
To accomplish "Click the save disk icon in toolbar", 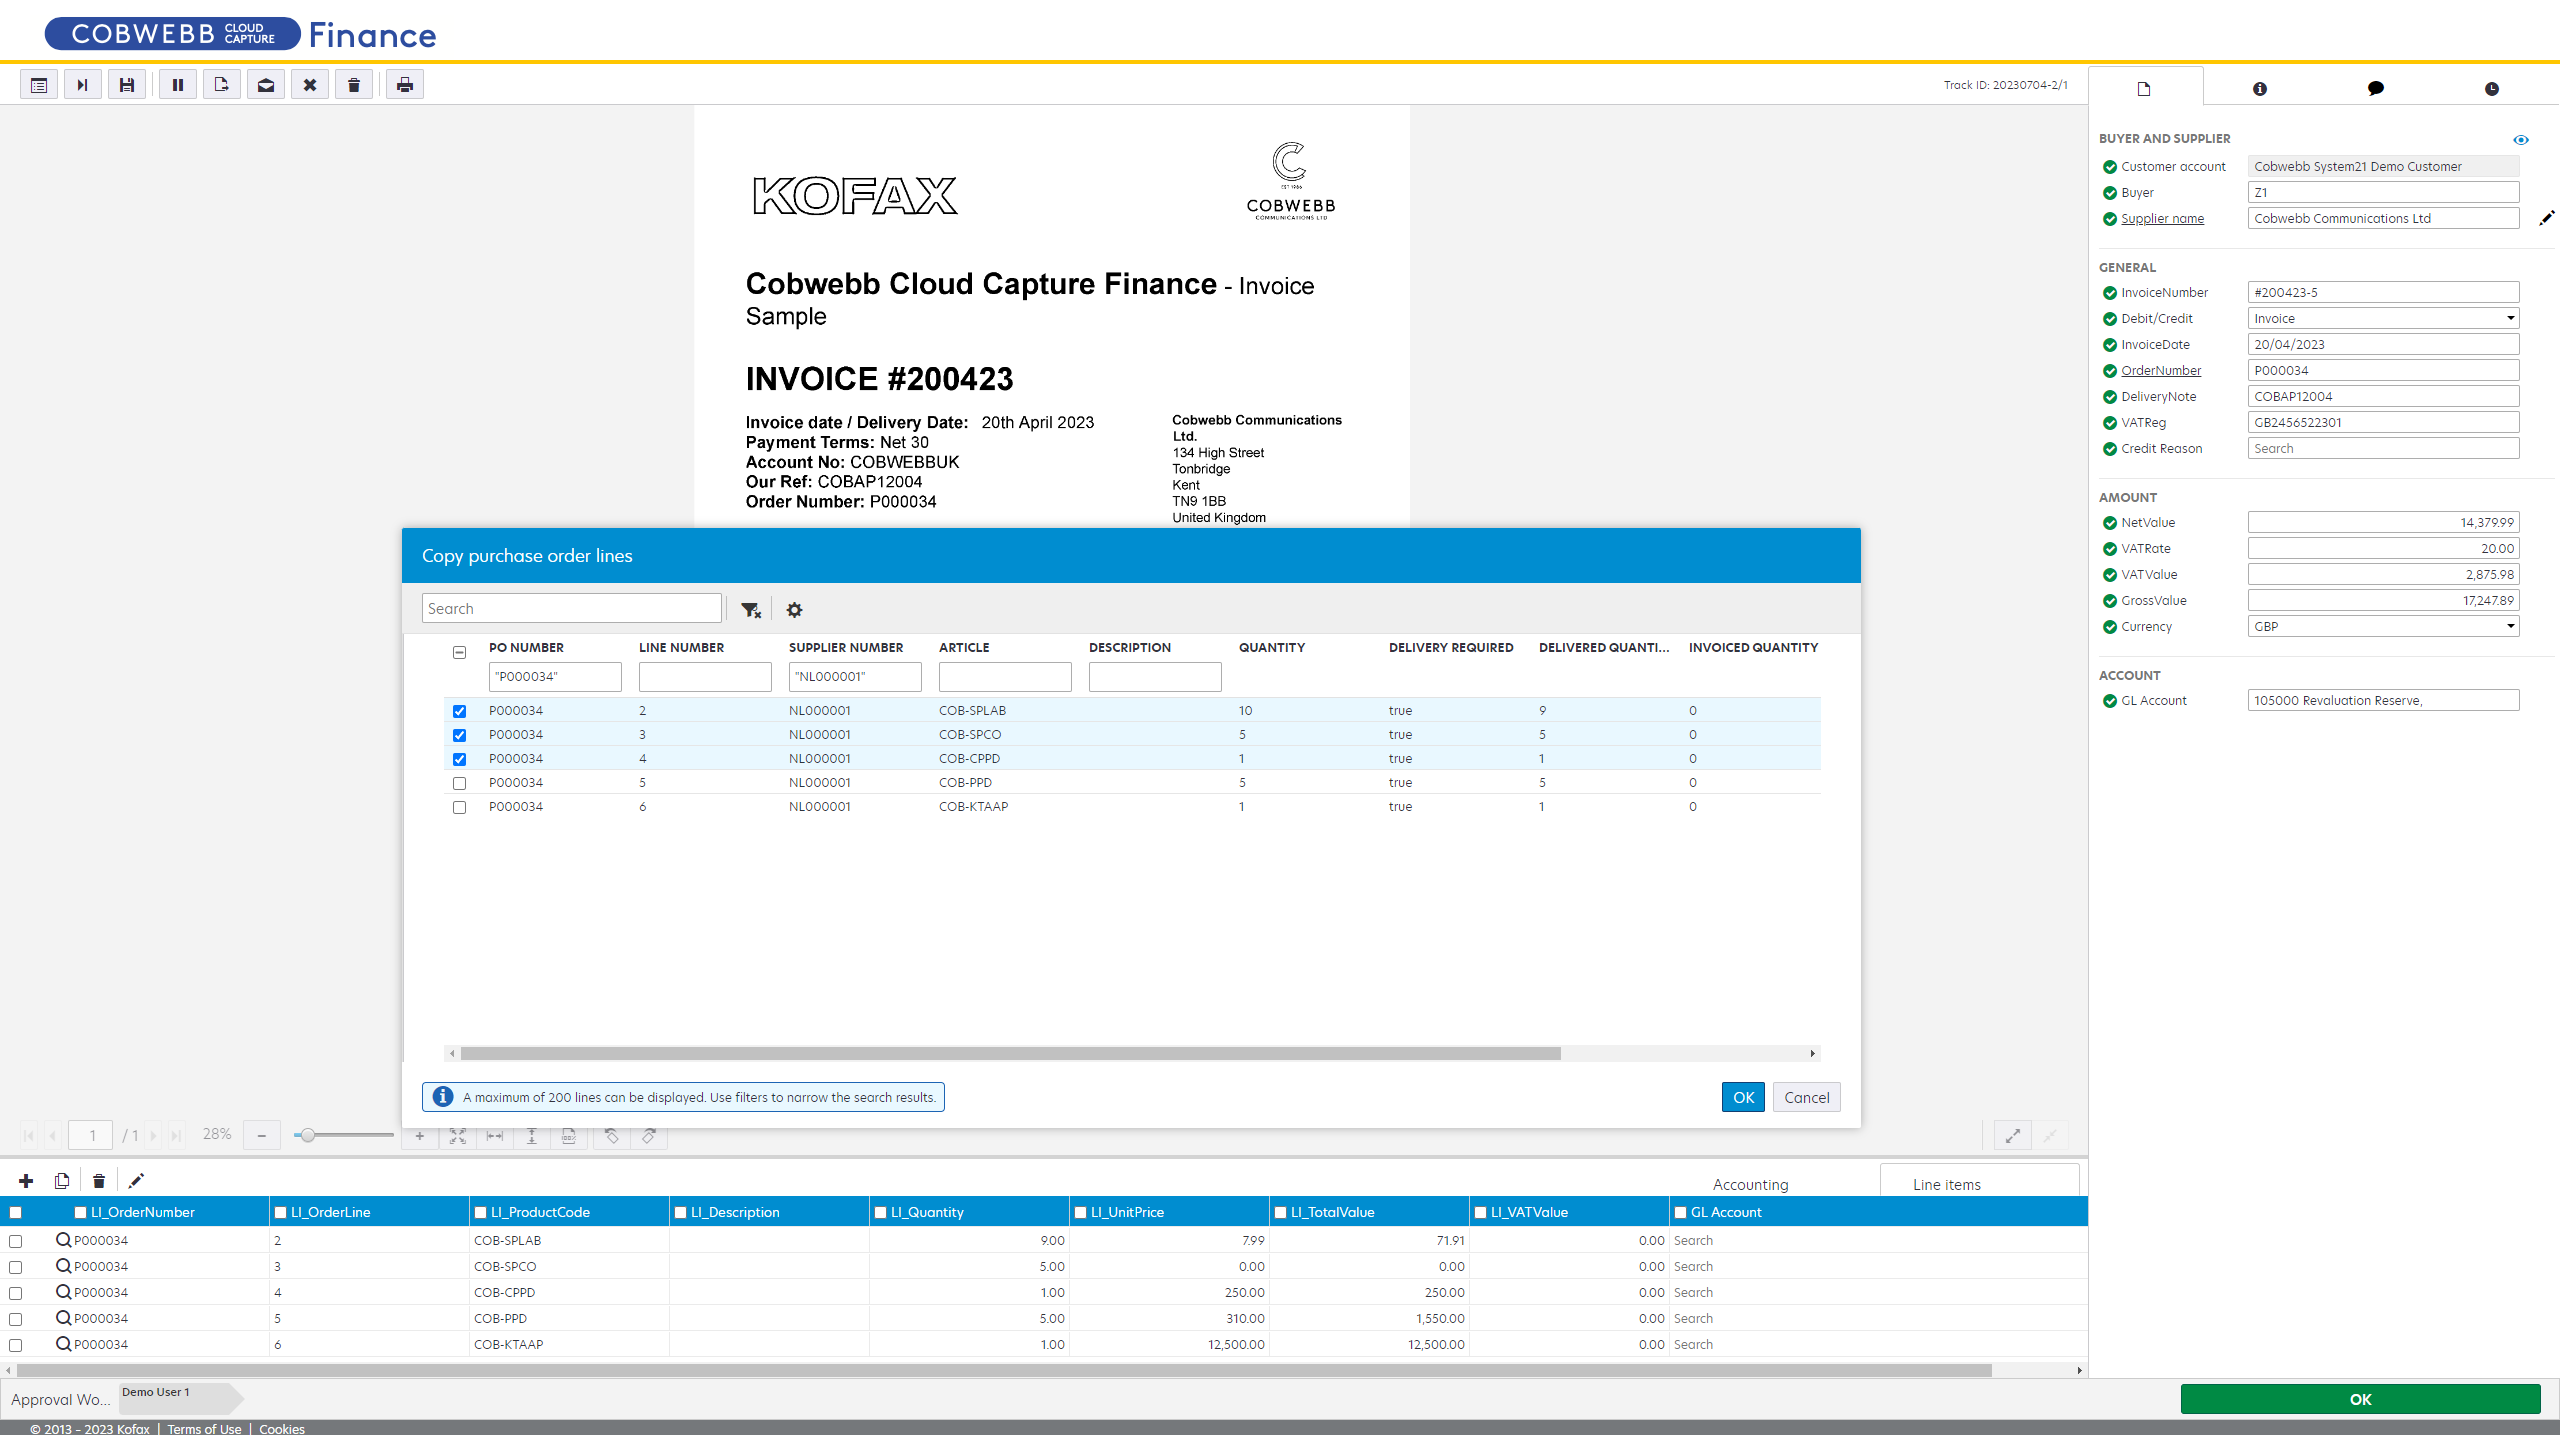I will (x=127, y=85).
